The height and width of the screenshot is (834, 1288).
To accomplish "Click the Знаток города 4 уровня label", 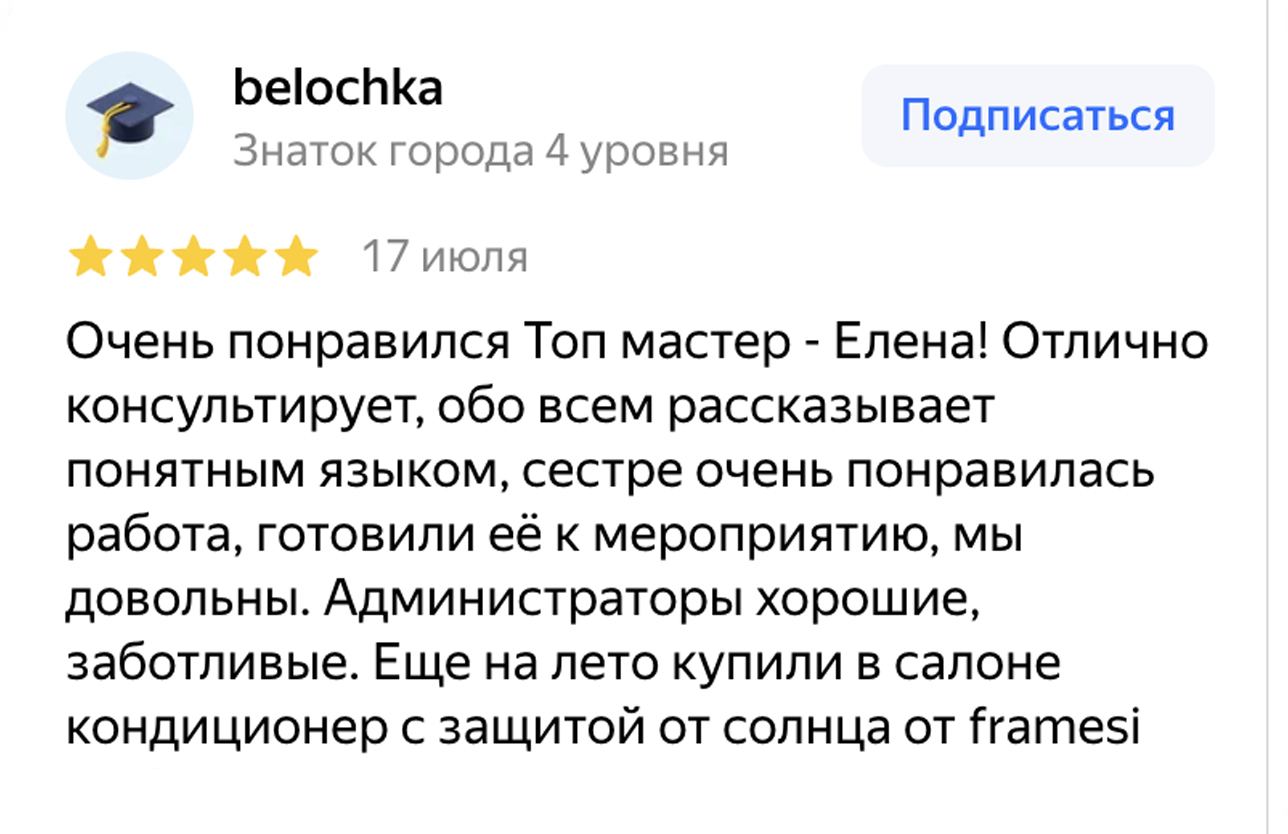I will click(x=480, y=152).
